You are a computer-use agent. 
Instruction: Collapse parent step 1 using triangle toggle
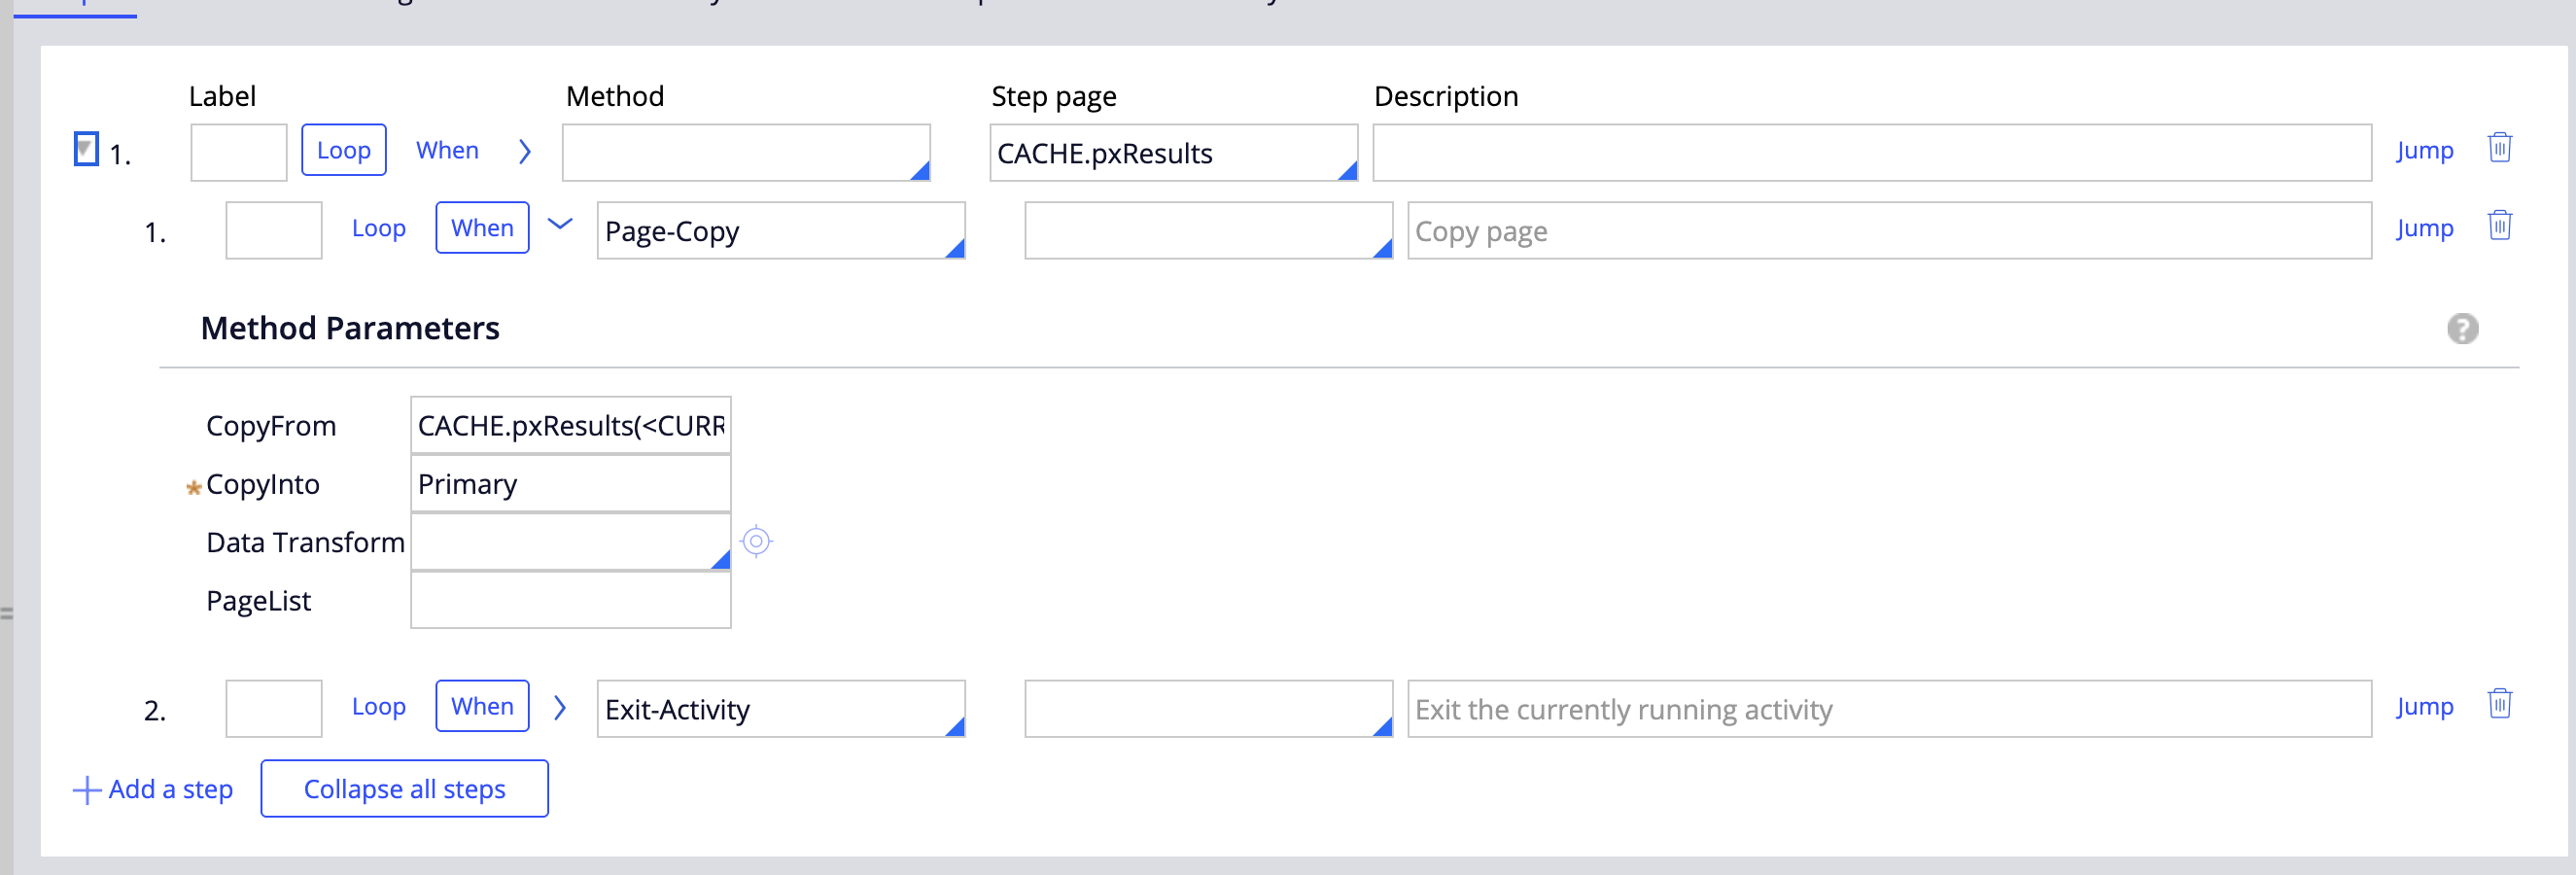click(87, 150)
